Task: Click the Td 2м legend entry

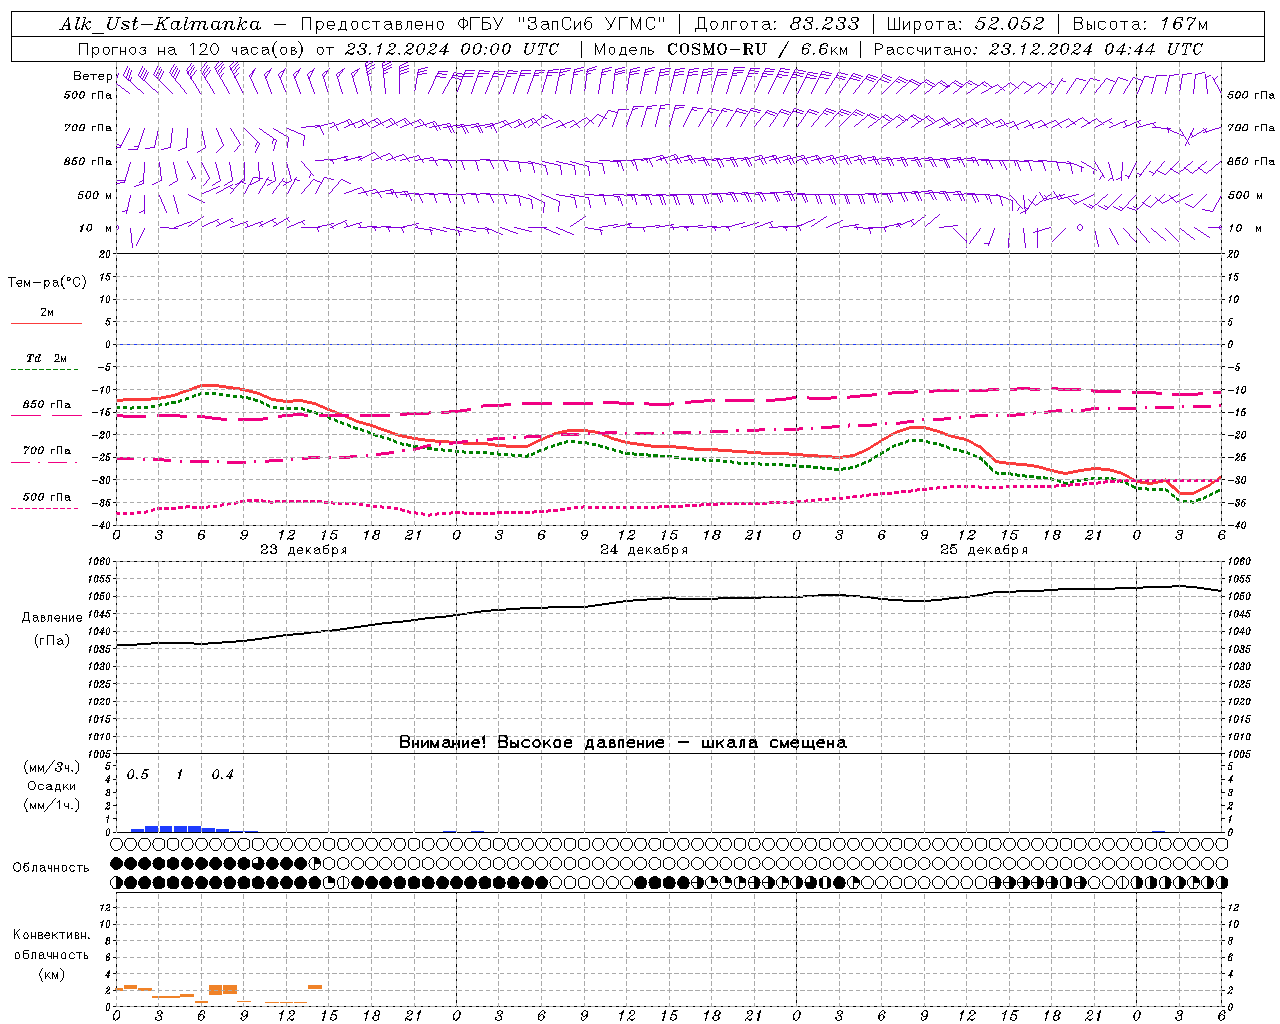Action: coord(46,358)
